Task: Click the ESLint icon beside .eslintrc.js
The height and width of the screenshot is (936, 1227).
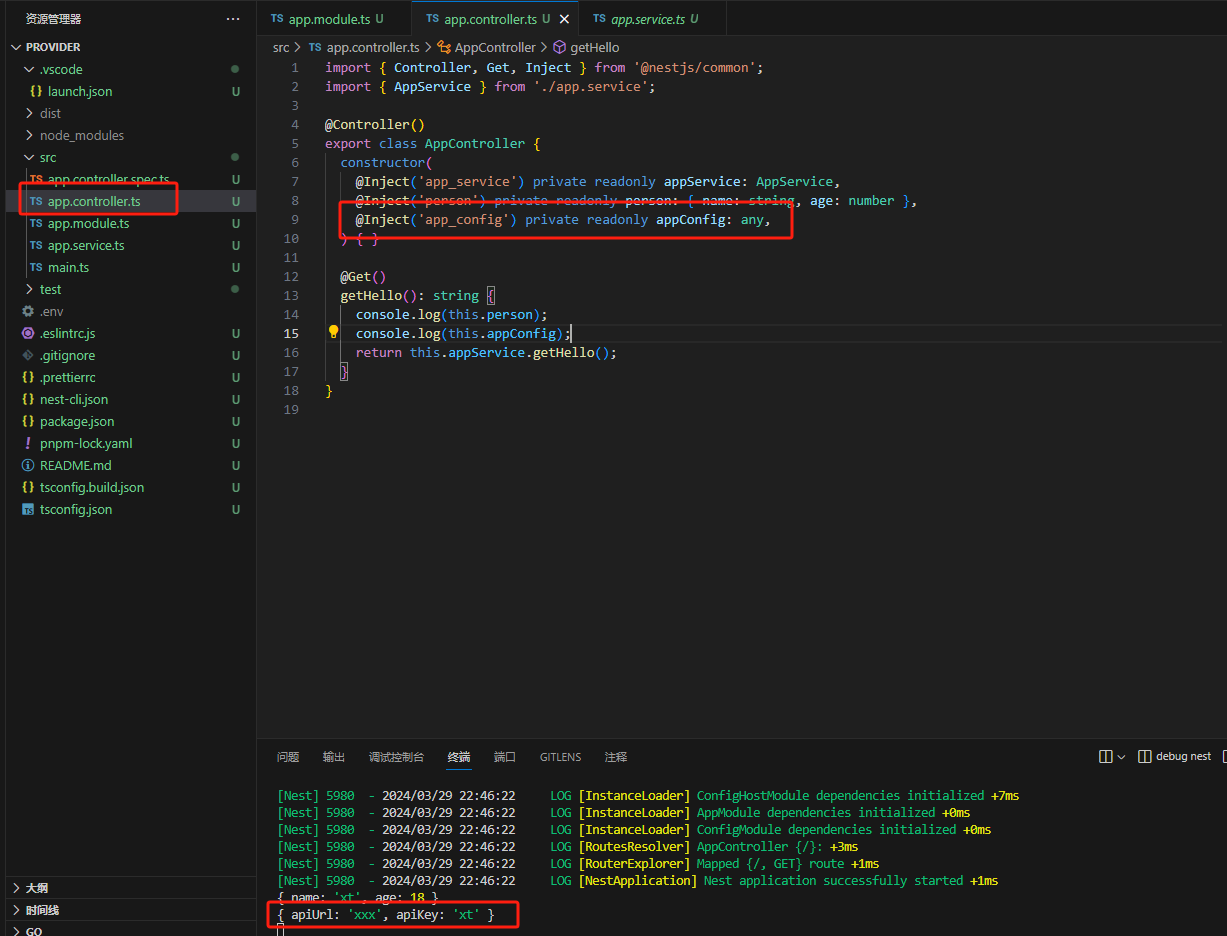Action: [28, 333]
